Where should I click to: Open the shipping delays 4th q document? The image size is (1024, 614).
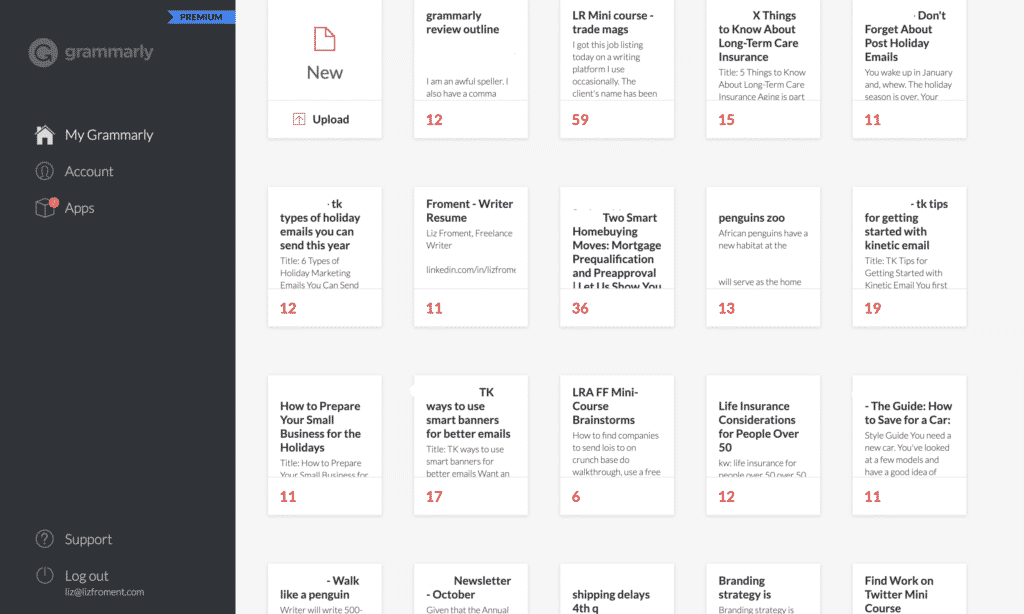pos(616,590)
